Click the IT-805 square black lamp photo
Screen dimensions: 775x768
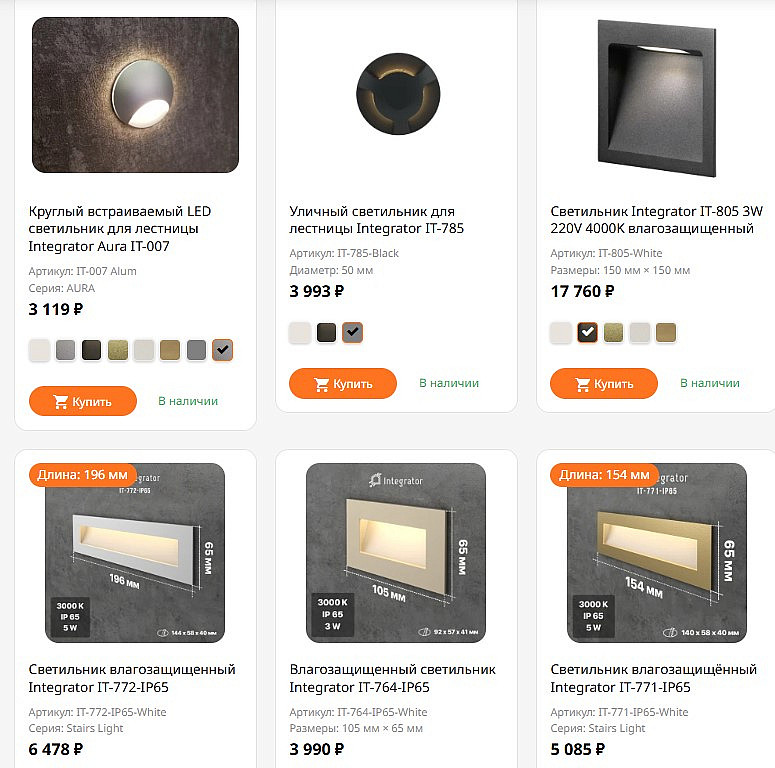point(657,95)
